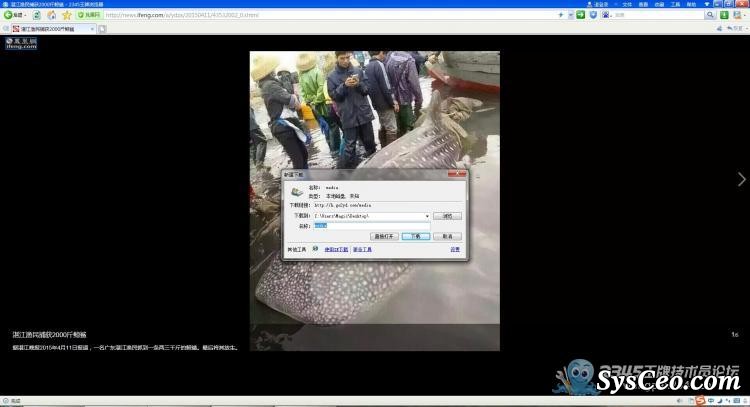The image size is (750, 407).
Task: Click the 直接打开 open directly button
Action: click(384, 236)
